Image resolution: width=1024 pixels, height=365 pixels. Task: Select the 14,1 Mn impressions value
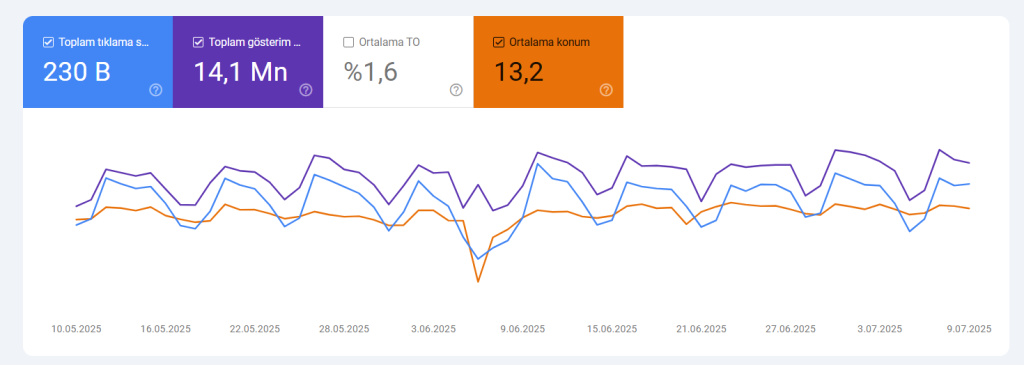pyautogui.click(x=241, y=72)
